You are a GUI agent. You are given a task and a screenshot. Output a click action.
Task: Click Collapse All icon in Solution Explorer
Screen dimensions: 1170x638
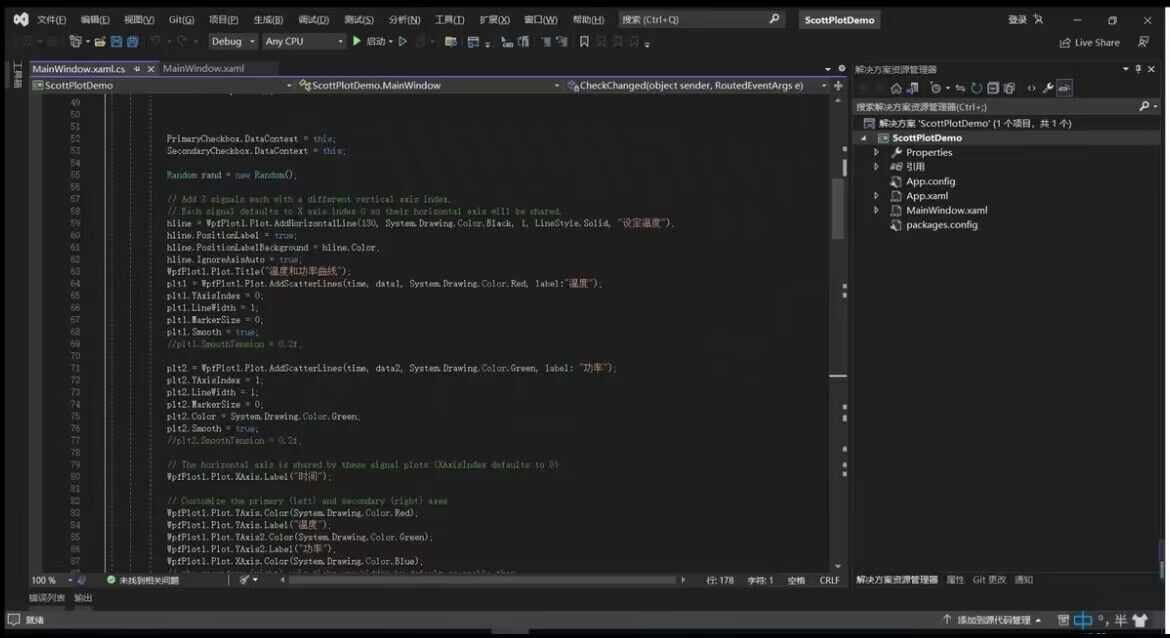993,88
